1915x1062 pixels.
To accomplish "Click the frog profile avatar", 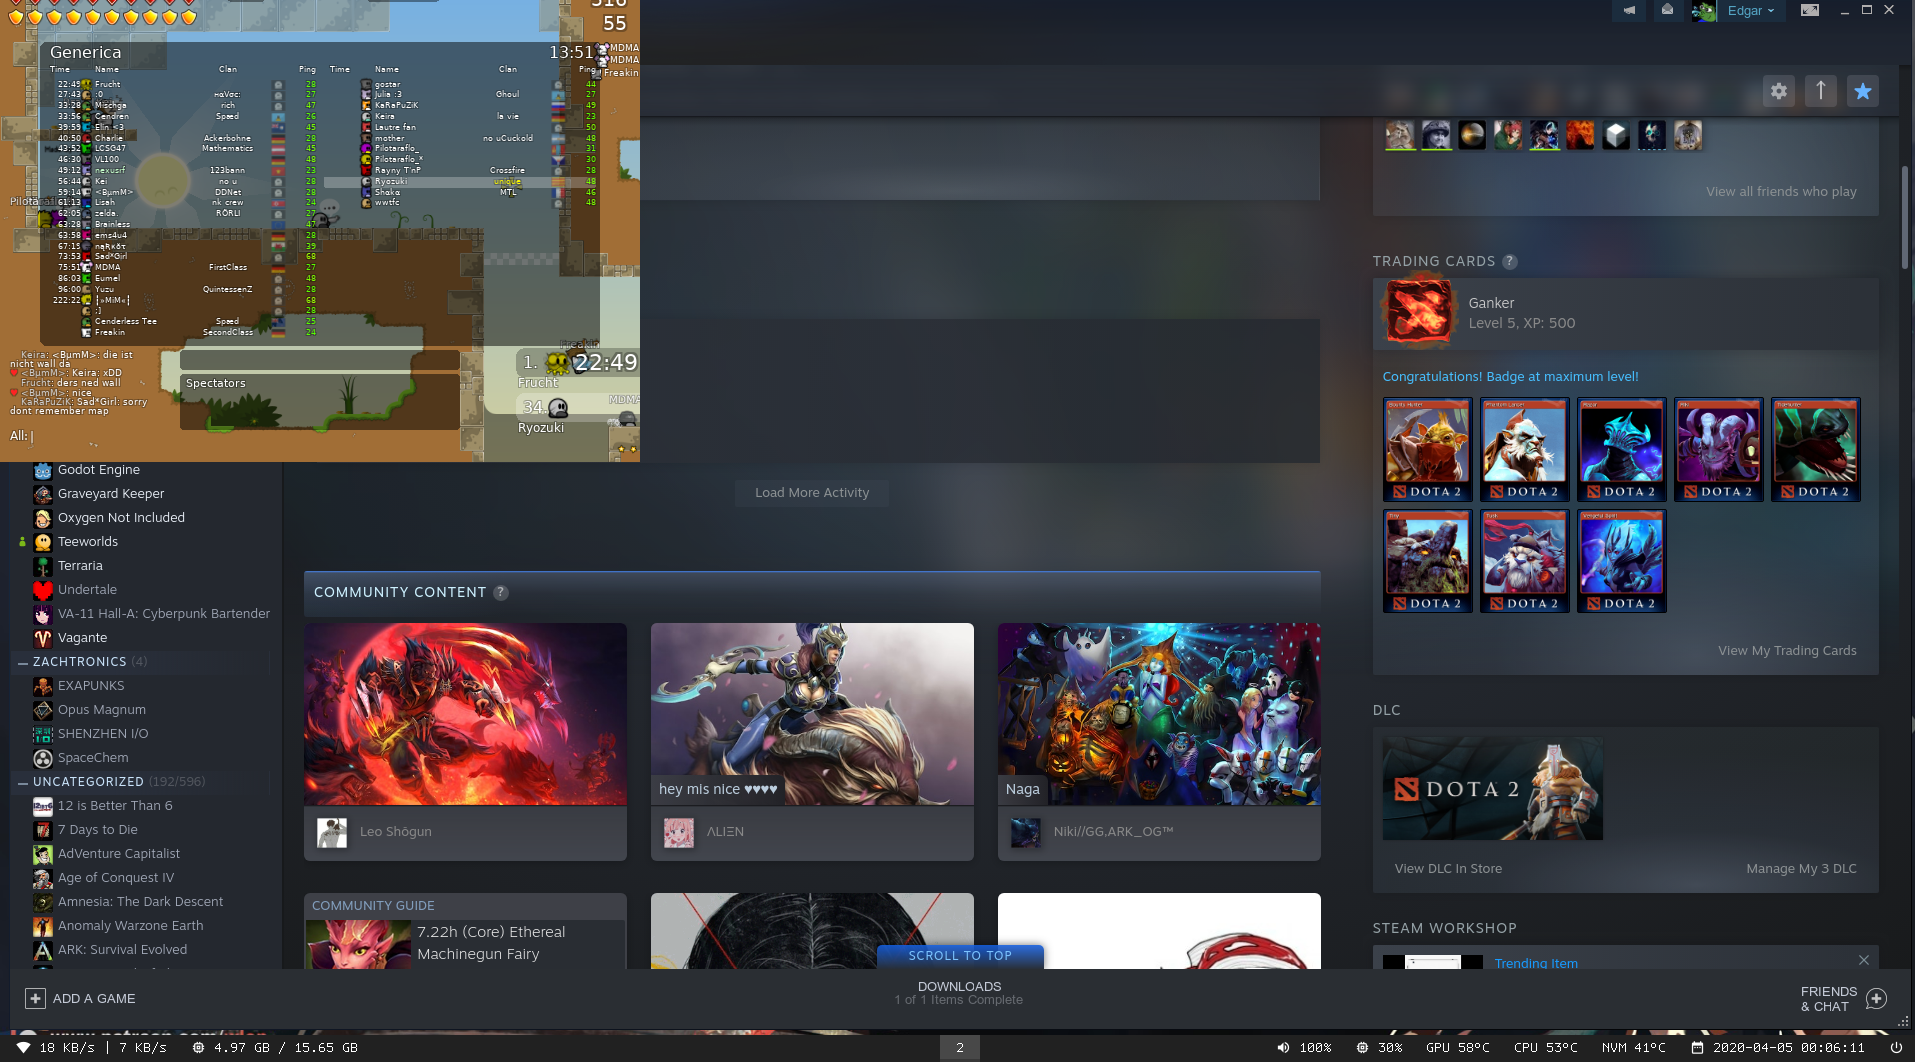I will coord(1704,11).
